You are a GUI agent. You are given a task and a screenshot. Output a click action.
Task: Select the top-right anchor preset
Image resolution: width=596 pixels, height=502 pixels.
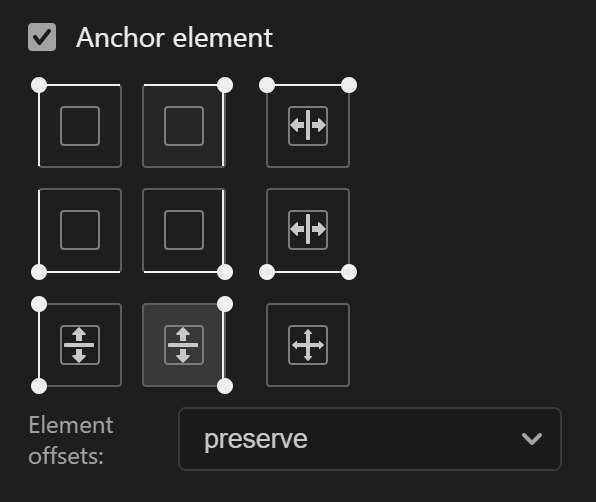(184, 126)
